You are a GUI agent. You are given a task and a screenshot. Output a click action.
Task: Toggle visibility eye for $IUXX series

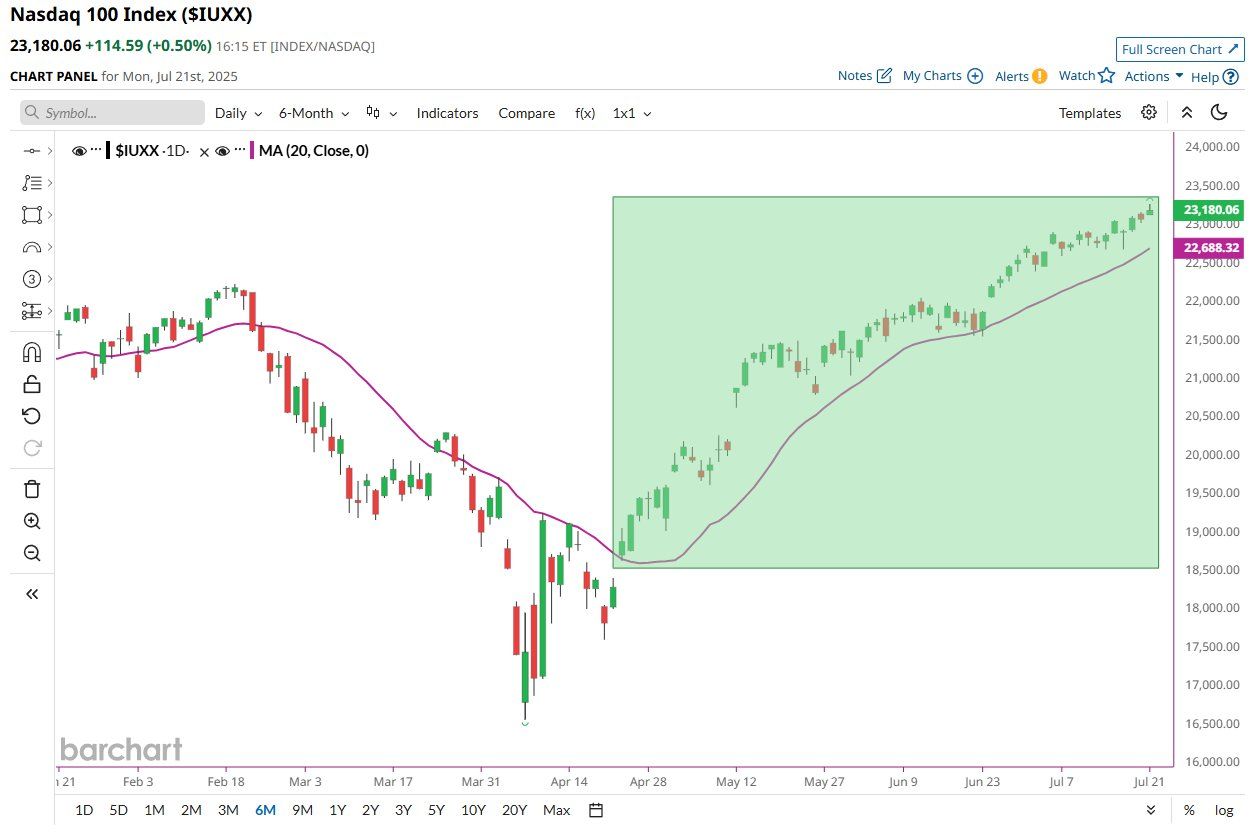coord(80,151)
